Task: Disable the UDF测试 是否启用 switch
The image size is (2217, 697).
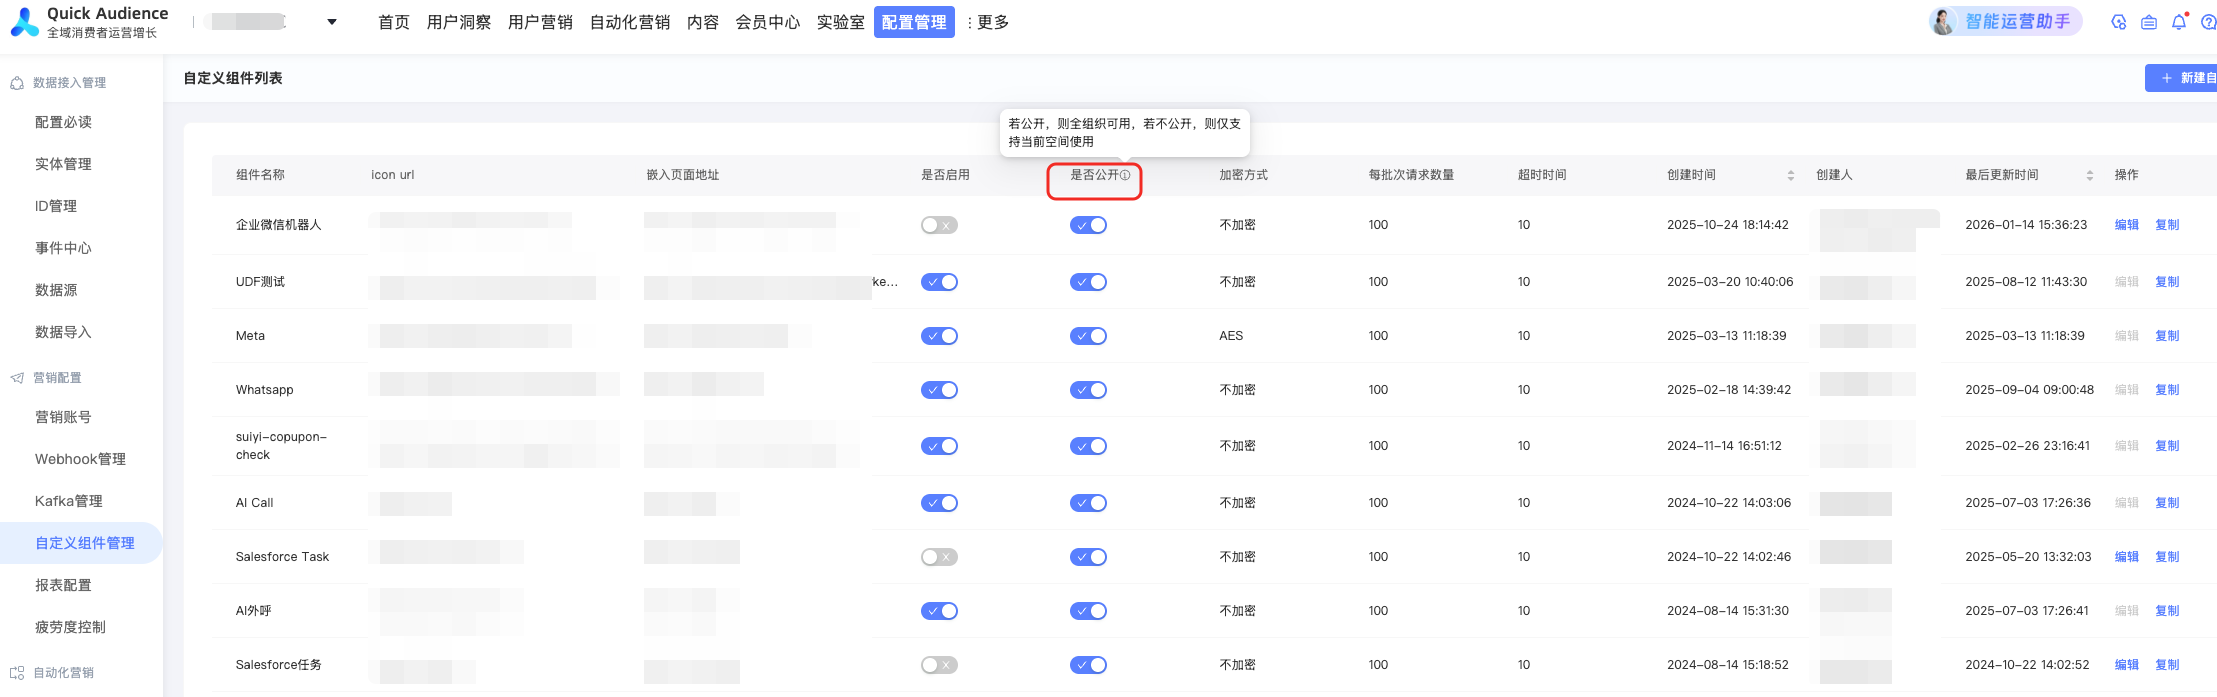Action: coord(939,282)
